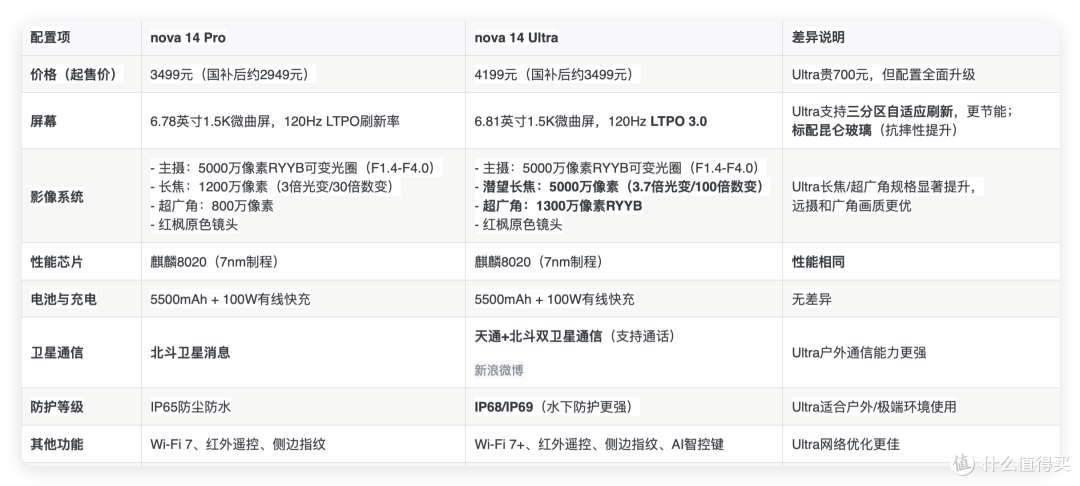Click 'Ultra网络优化更佳' cell

coord(845,444)
